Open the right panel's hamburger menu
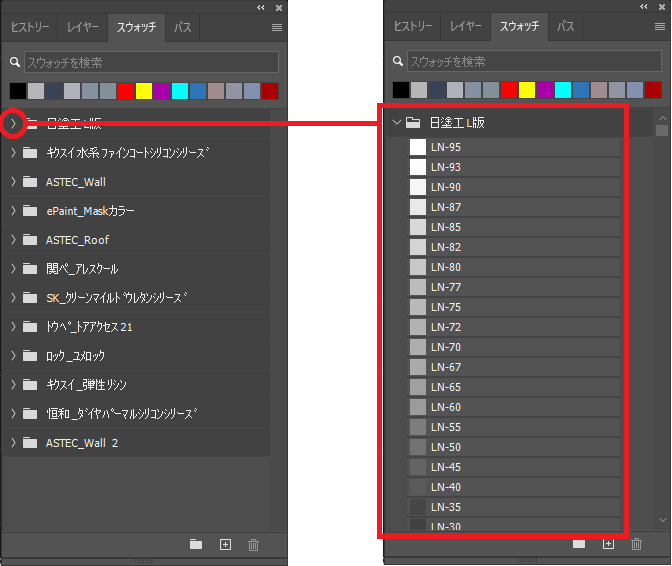The height and width of the screenshot is (566, 672). coord(660,27)
